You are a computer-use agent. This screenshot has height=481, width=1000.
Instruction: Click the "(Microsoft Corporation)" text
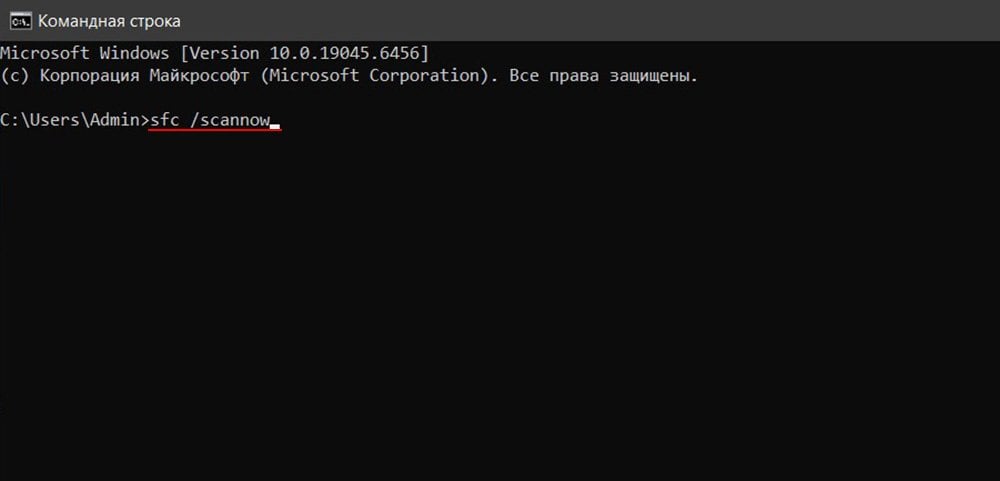(x=369, y=76)
